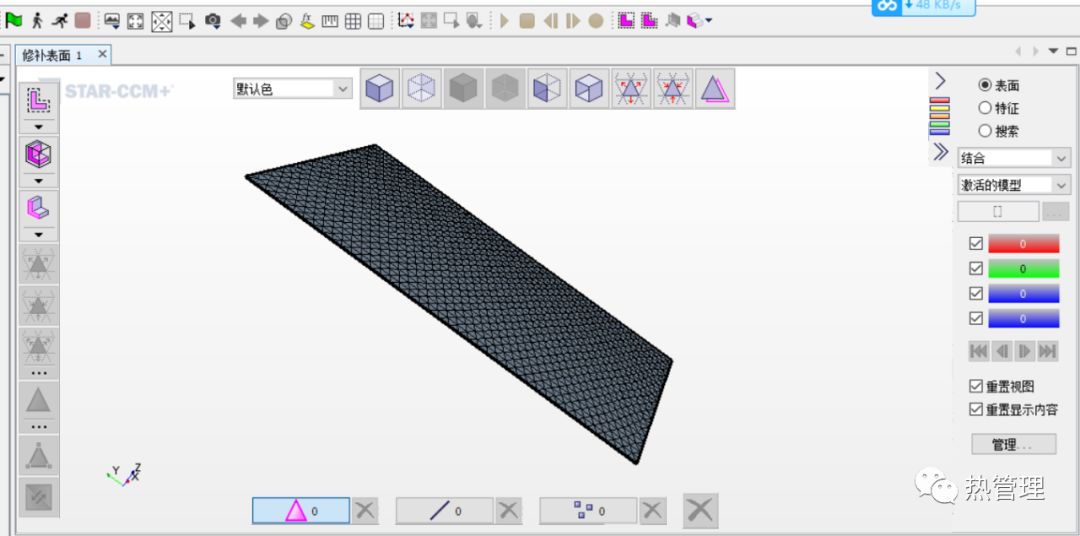Click skip-to-last button in right panel

pyautogui.click(x=1048, y=351)
